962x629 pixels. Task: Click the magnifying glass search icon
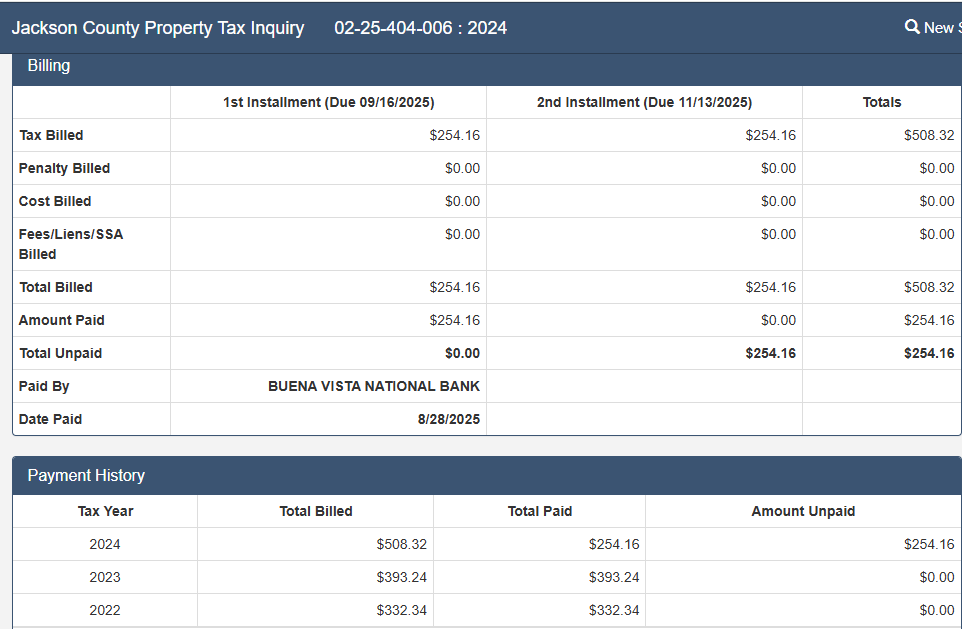tap(912, 27)
